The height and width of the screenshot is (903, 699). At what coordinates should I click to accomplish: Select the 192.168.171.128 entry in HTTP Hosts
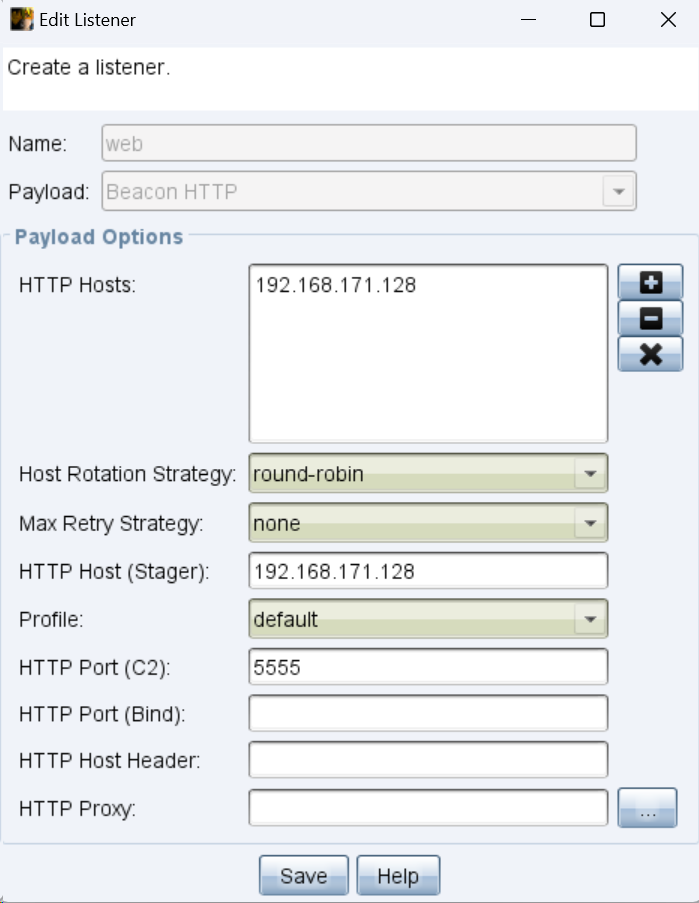click(336, 286)
